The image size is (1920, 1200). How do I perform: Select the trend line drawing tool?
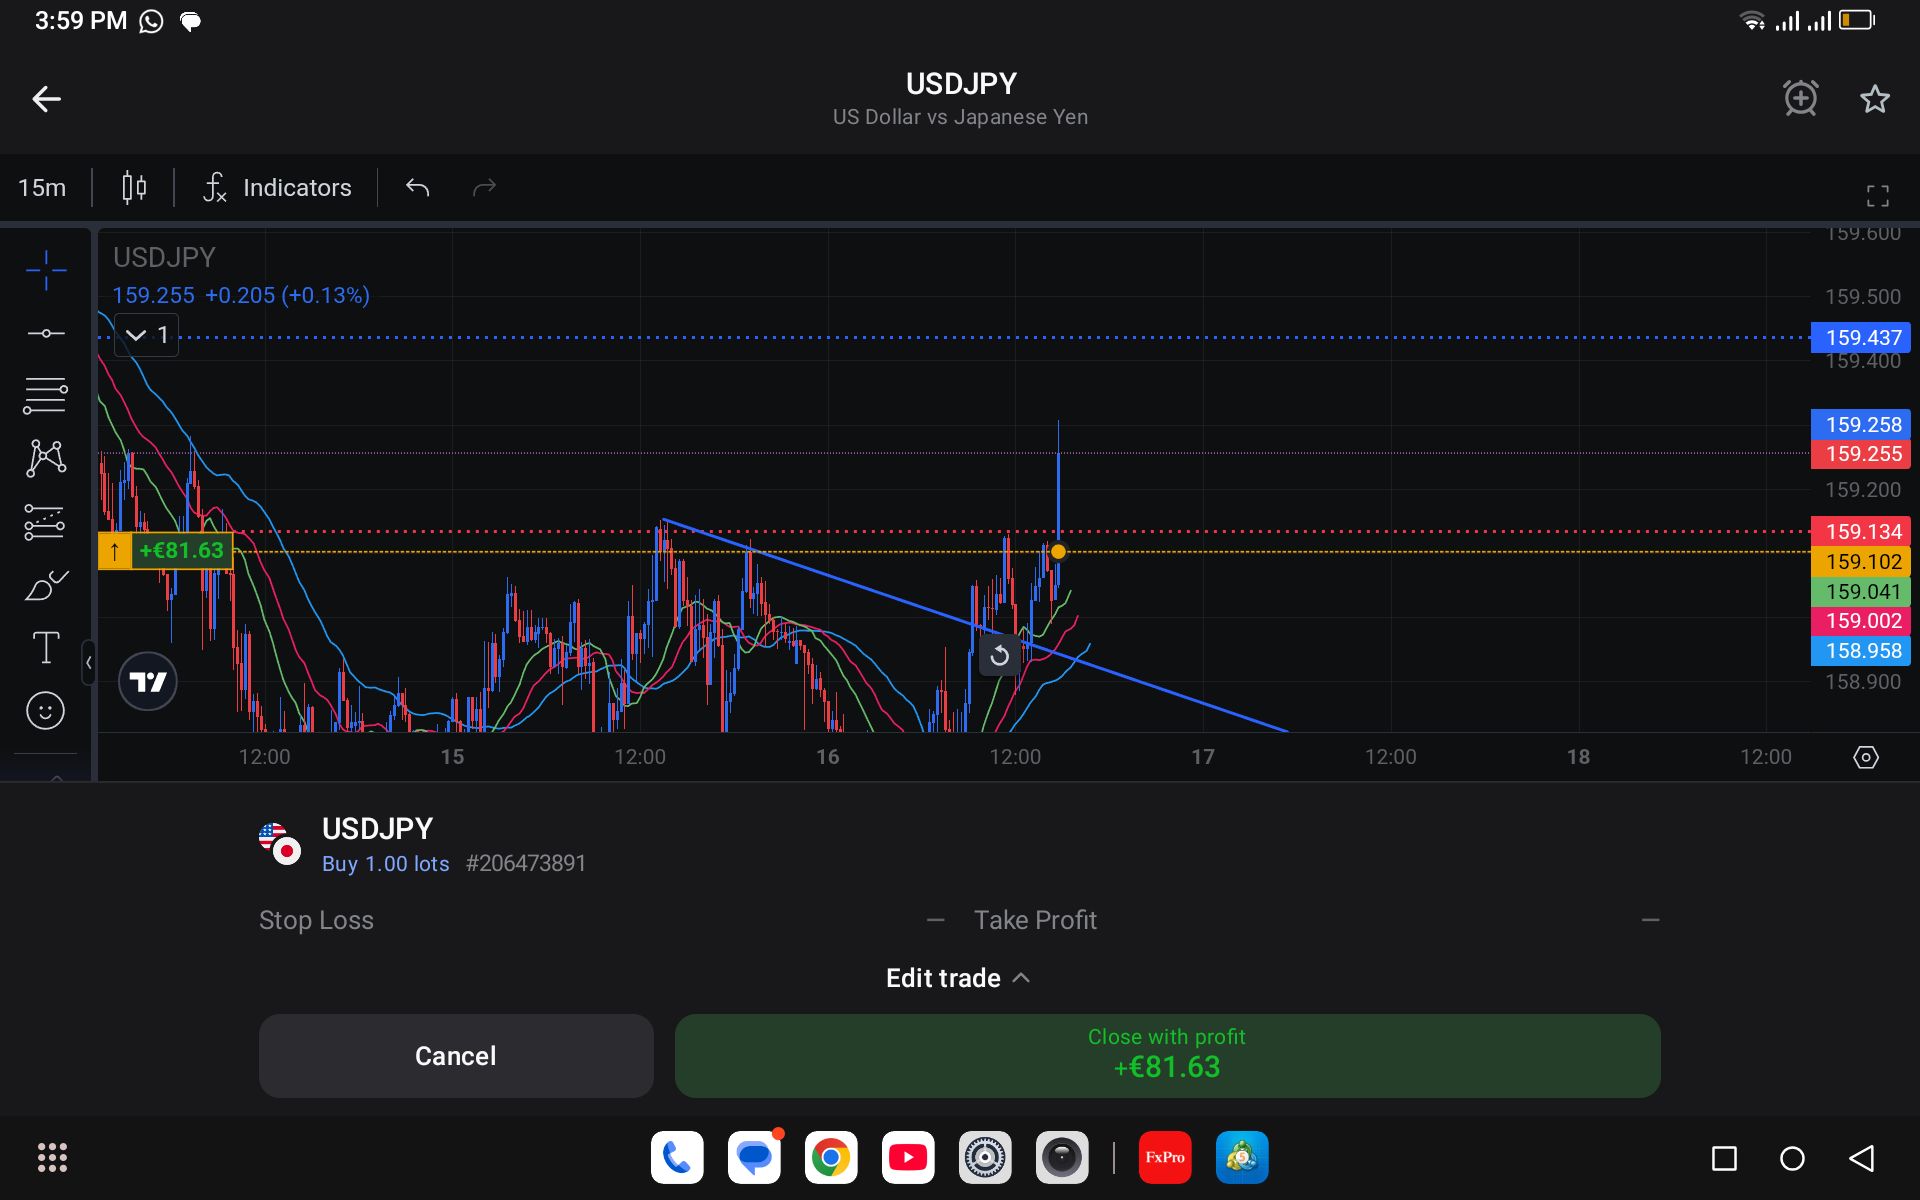[x=46, y=333]
